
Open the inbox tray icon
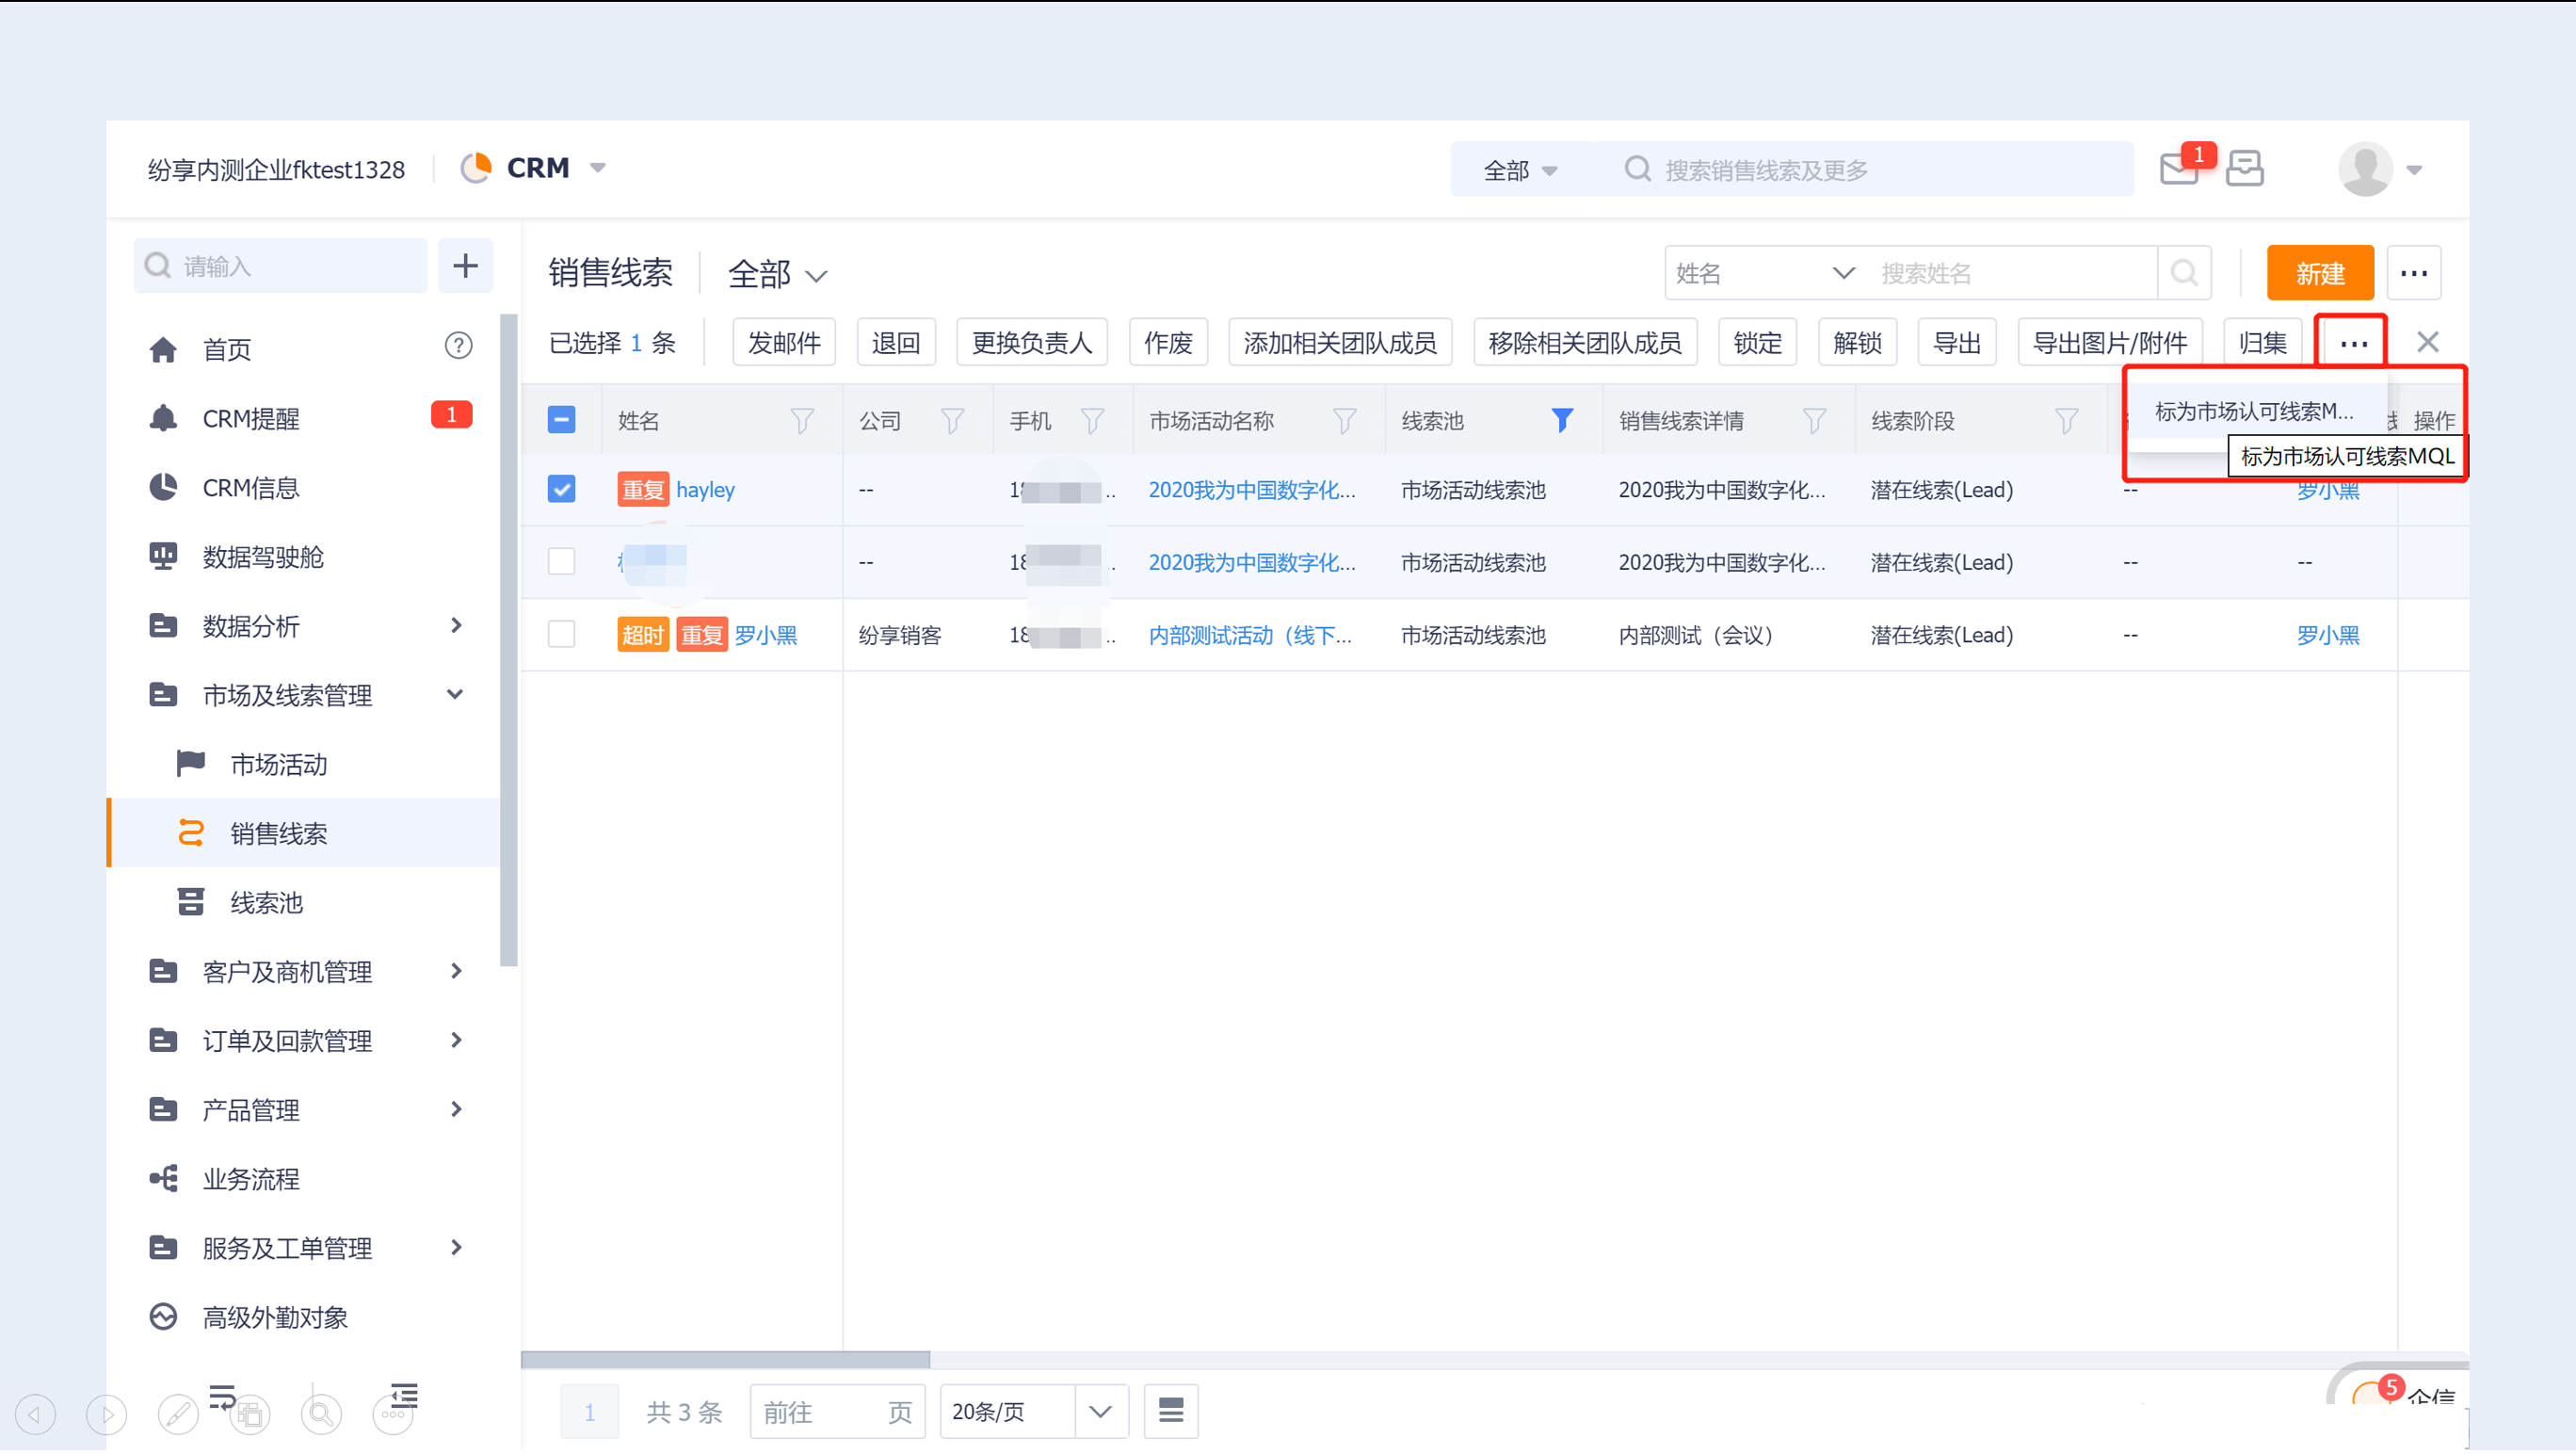click(x=2245, y=169)
